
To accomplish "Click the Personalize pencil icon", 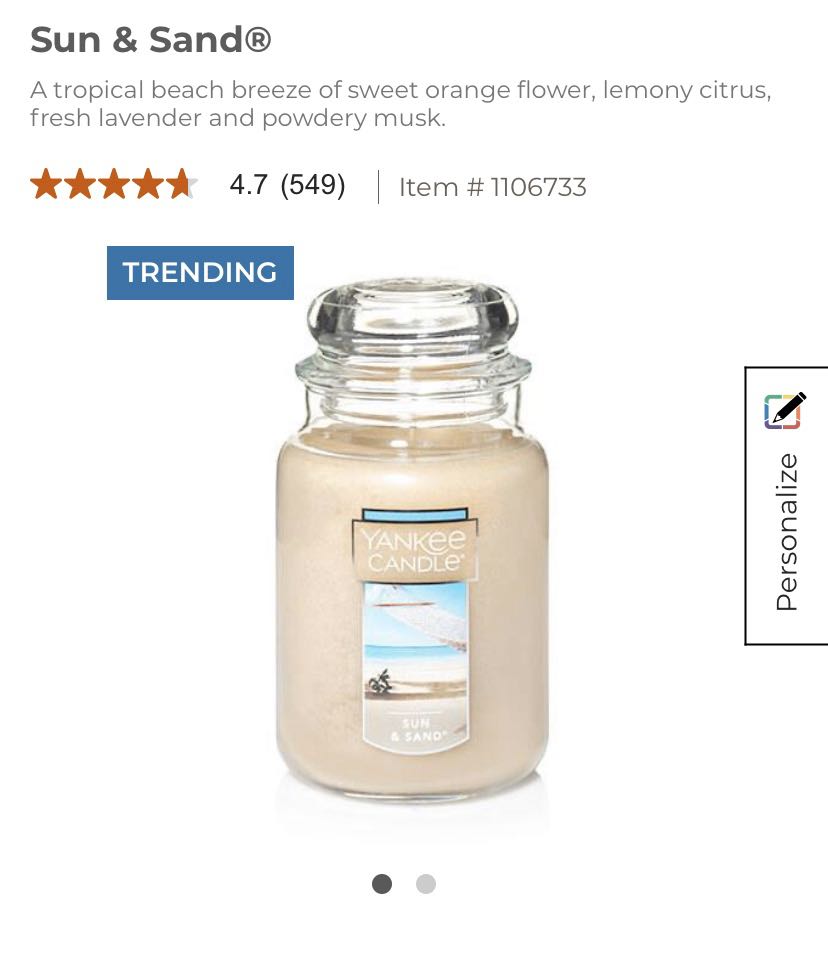I will pyautogui.click(x=784, y=410).
